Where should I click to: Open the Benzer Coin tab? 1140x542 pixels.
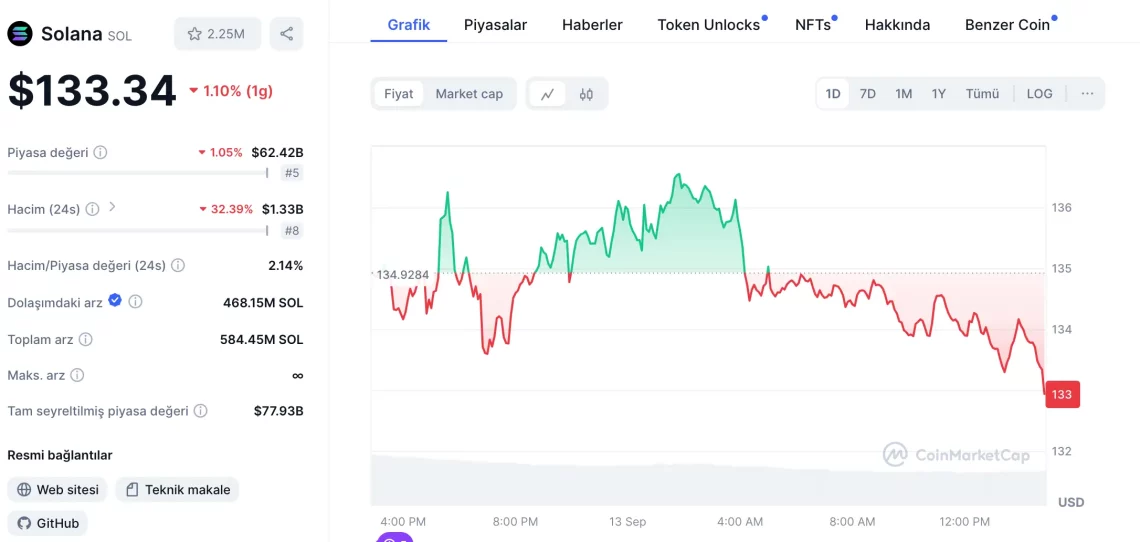[x=1007, y=25]
